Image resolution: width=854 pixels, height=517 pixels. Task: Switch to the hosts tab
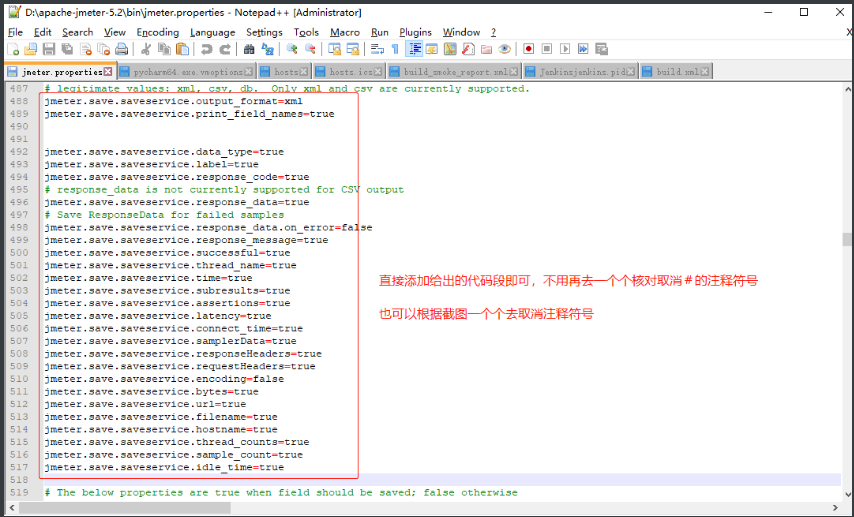[x=283, y=71]
